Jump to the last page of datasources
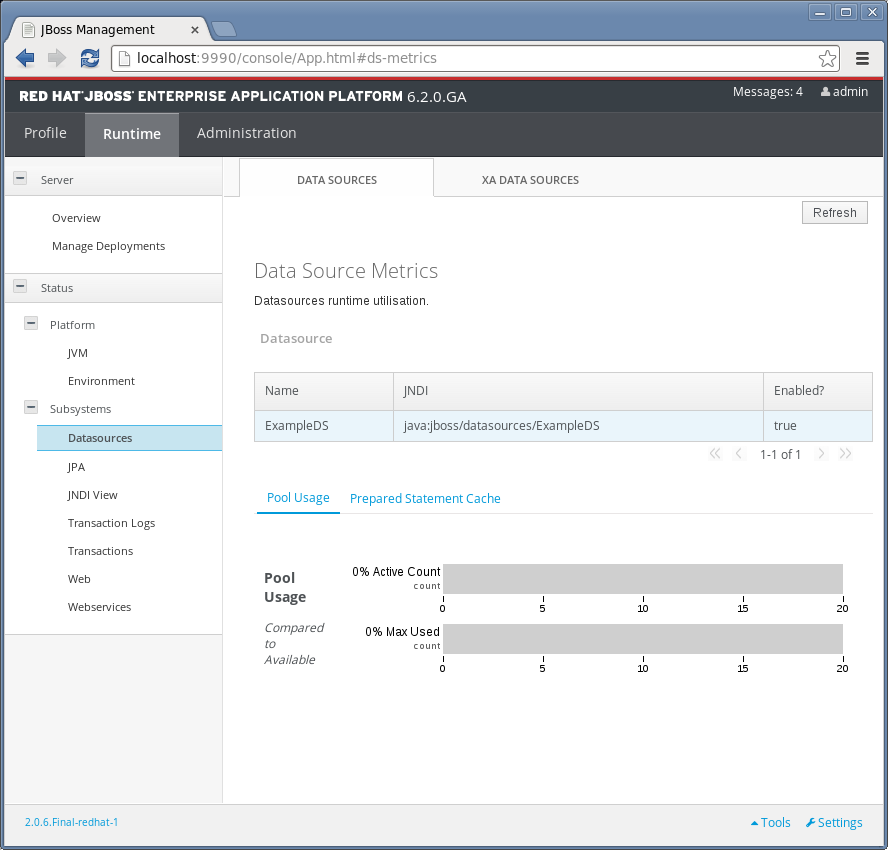888x850 pixels. [x=846, y=454]
